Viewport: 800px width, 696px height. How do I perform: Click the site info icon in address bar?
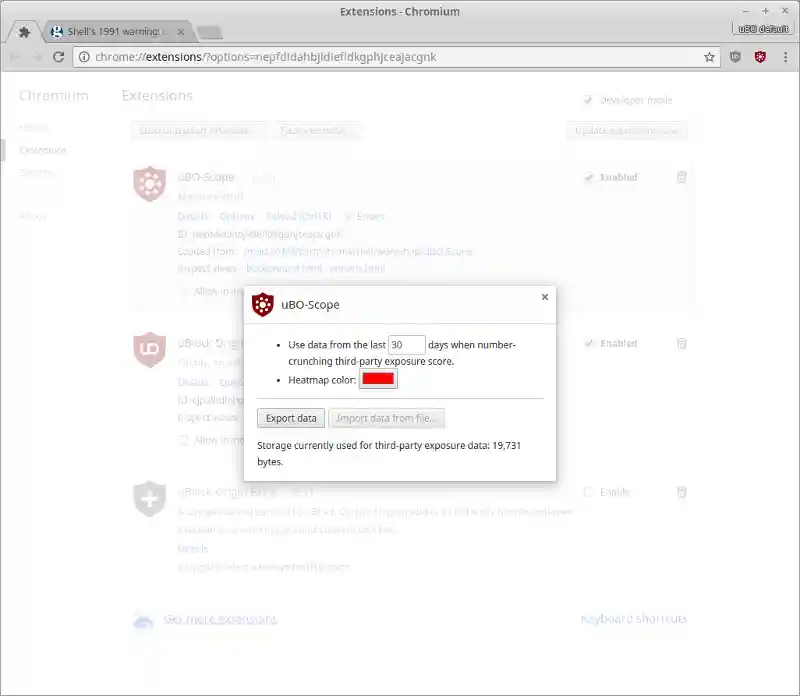(x=84, y=57)
